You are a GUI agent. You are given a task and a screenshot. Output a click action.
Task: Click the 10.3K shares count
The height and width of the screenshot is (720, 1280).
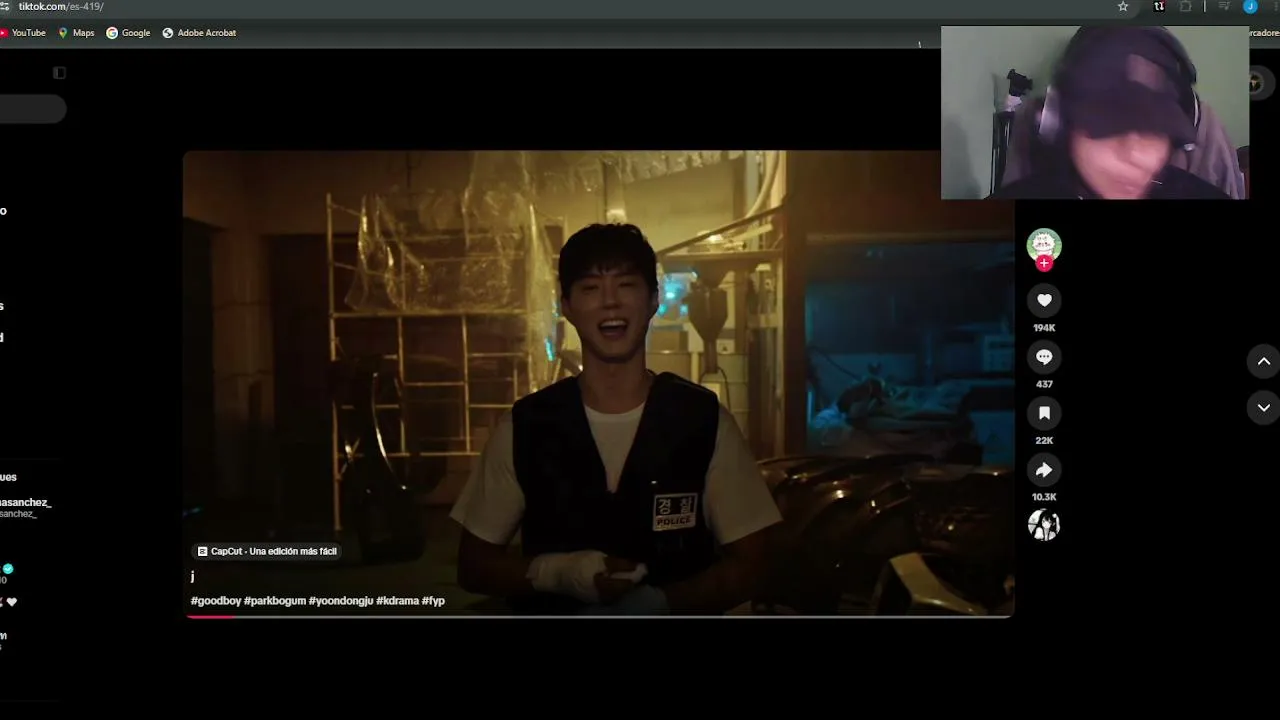pyautogui.click(x=1044, y=497)
